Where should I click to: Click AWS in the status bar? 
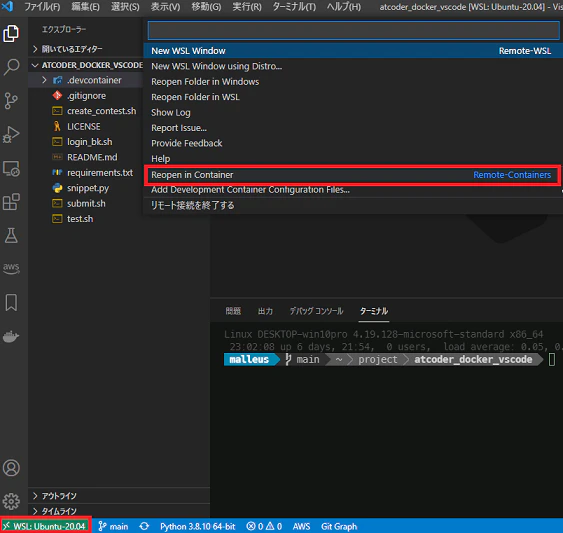point(301,527)
